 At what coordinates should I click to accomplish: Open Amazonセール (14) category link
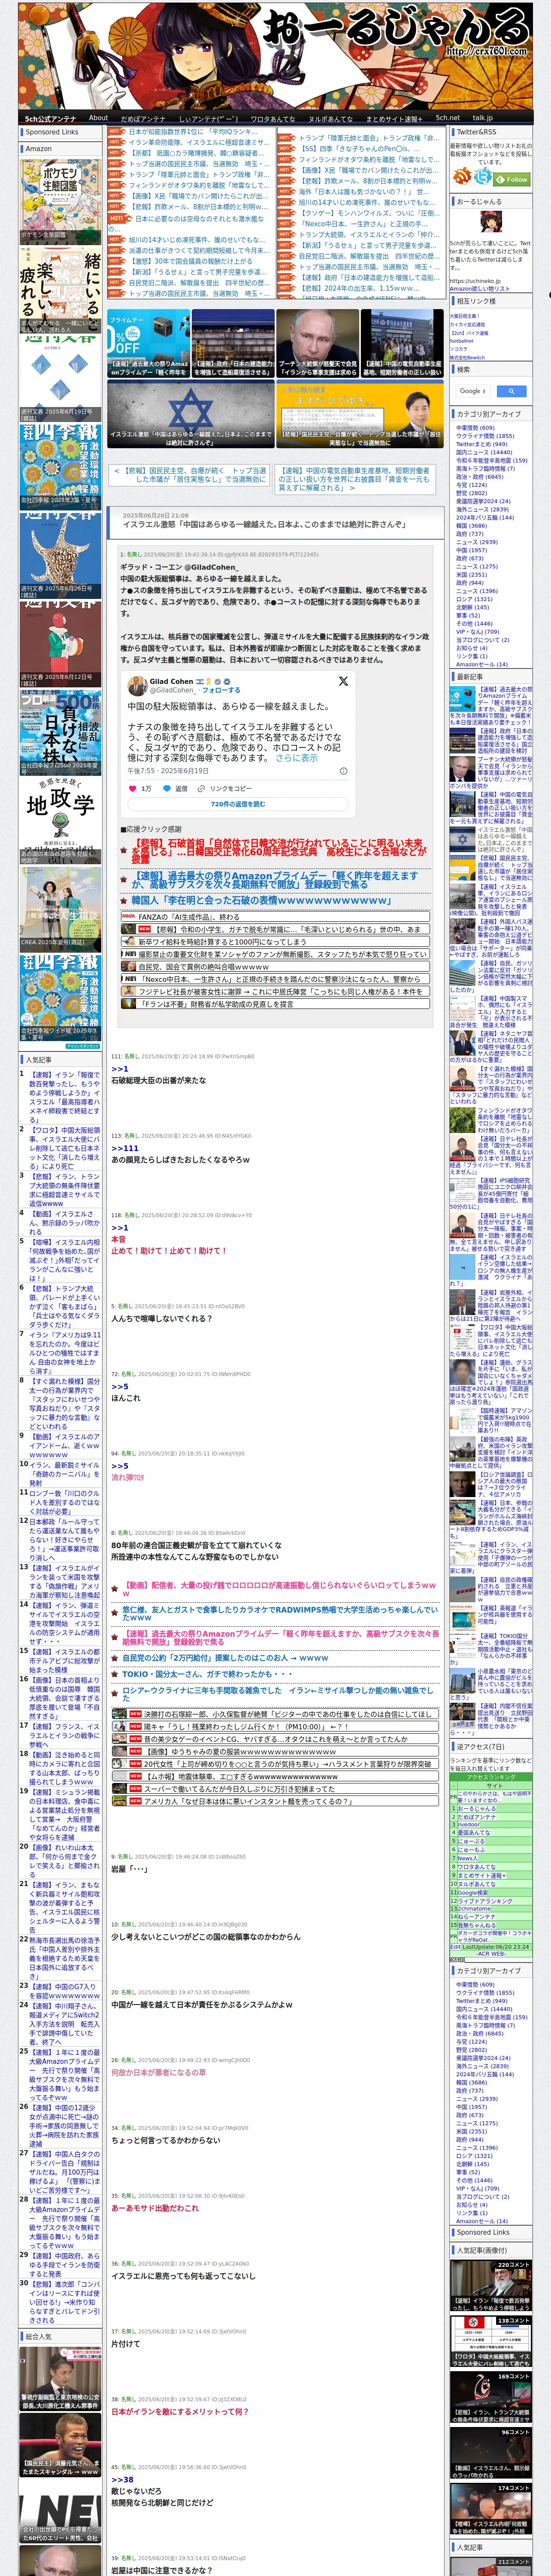click(481, 664)
